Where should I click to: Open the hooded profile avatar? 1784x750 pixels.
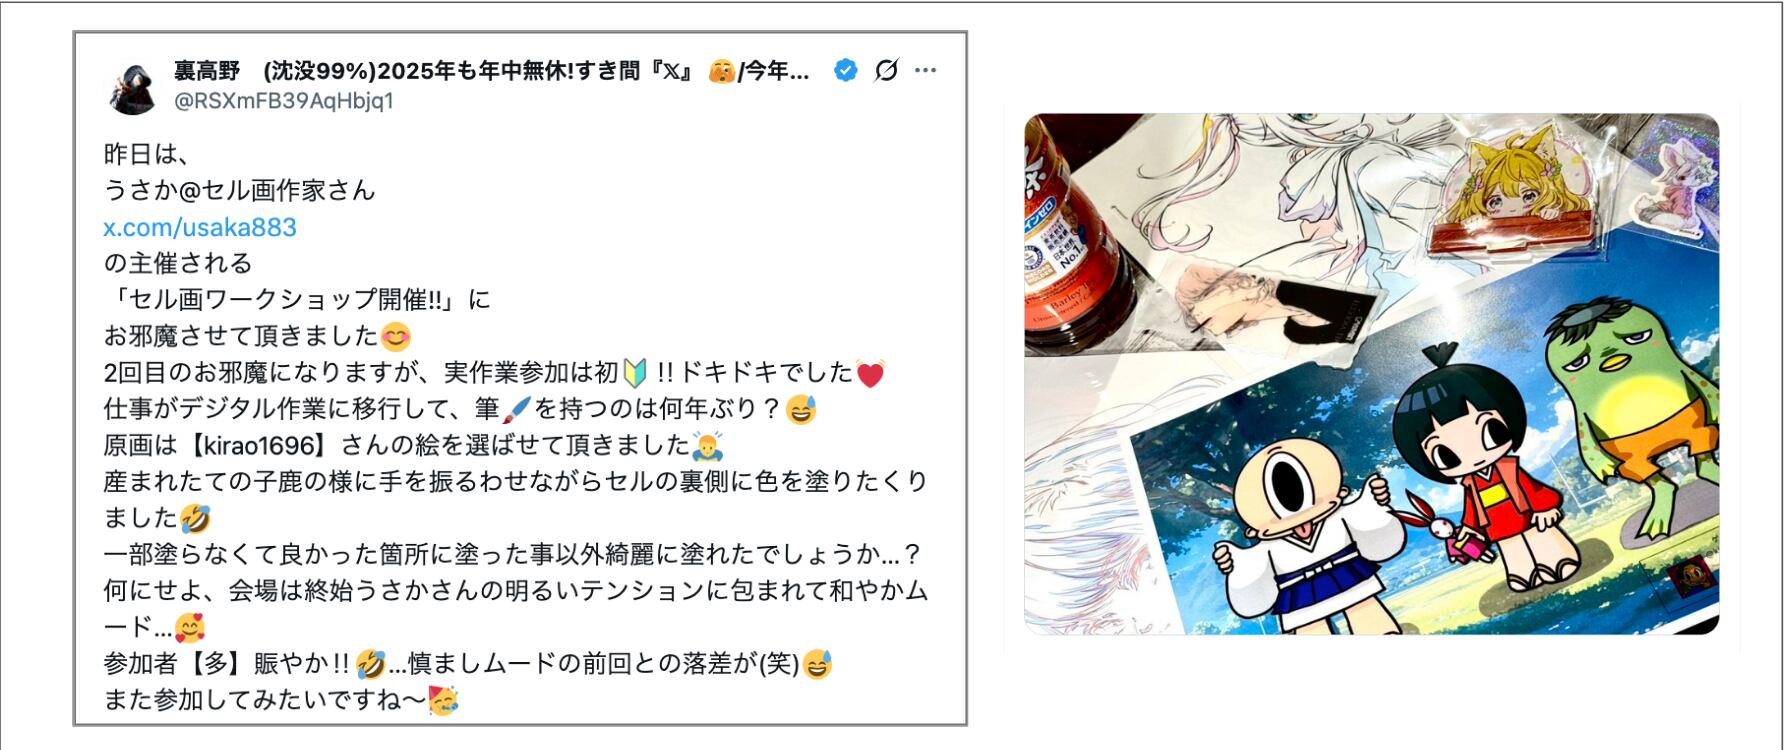point(132,87)
